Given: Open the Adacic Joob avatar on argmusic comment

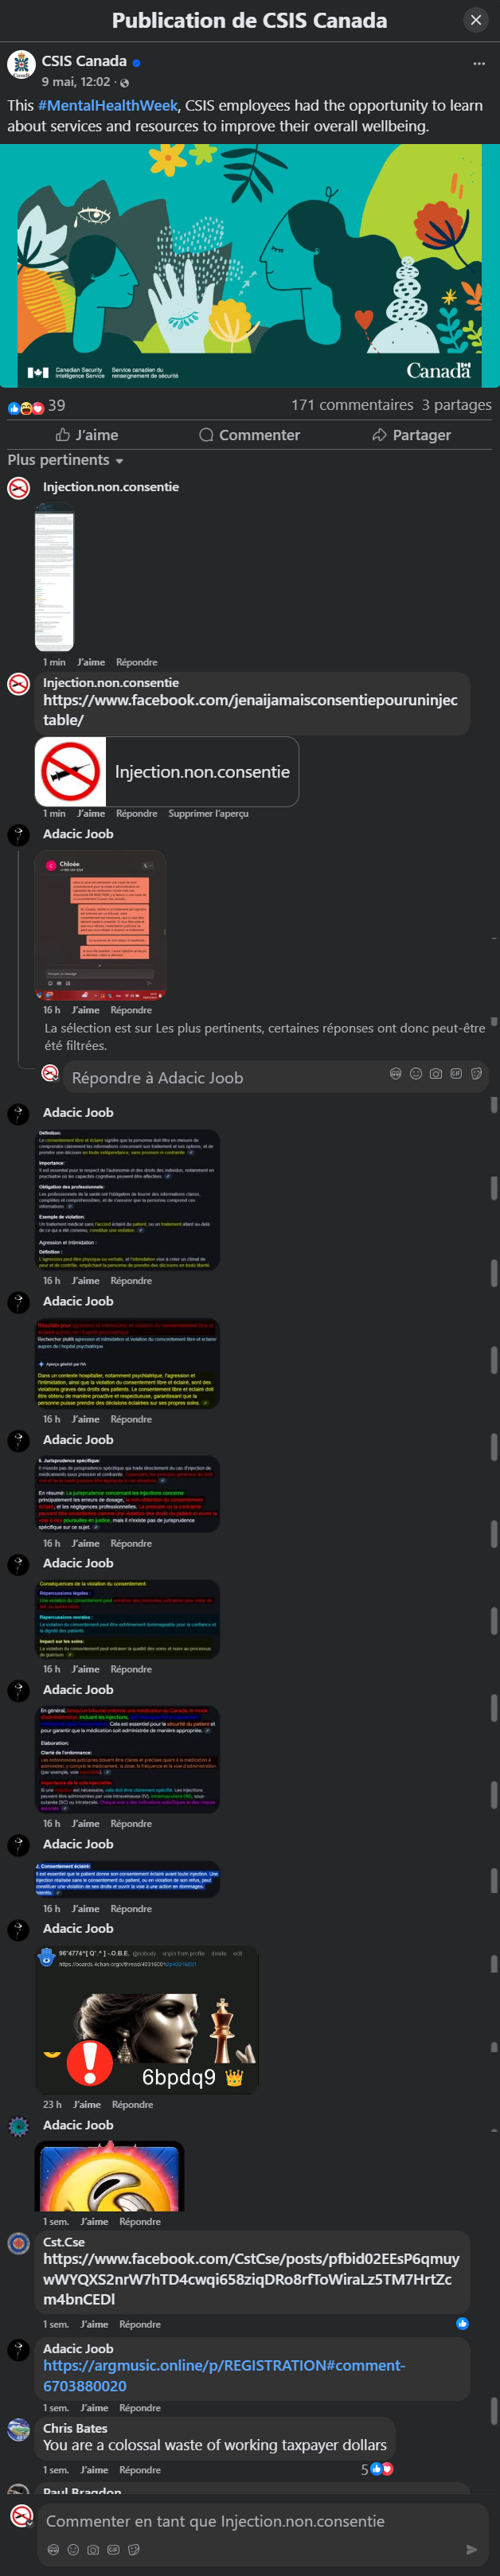Looking at the screenshot, I should (x=18, y=2350).
